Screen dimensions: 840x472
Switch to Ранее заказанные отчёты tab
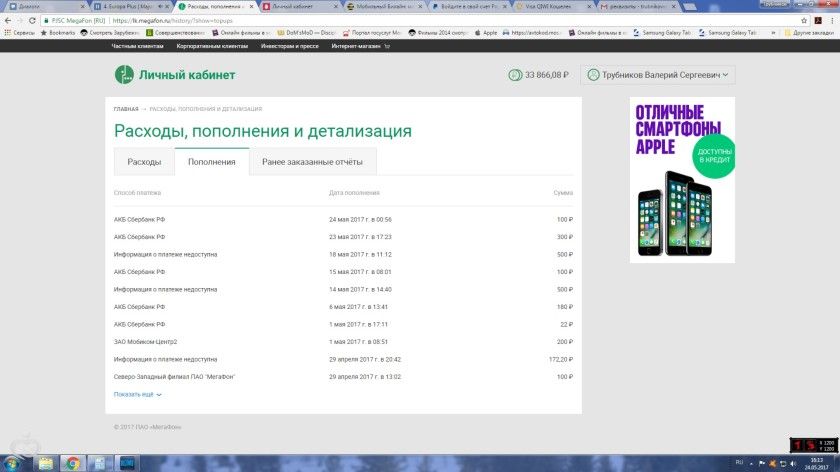coord(312,161)
